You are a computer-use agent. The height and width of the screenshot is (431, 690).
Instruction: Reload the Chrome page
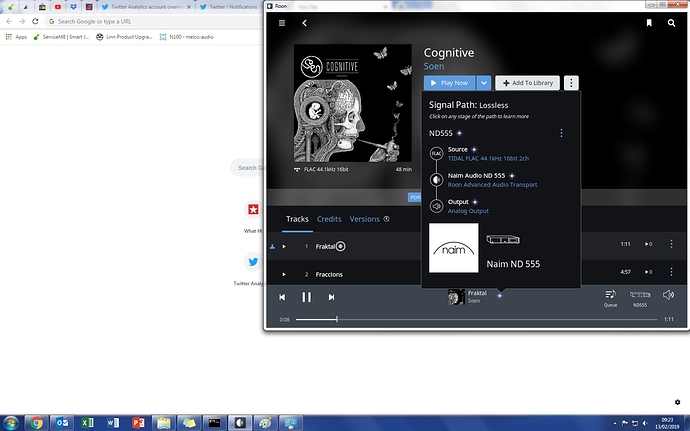coord(35,21)
